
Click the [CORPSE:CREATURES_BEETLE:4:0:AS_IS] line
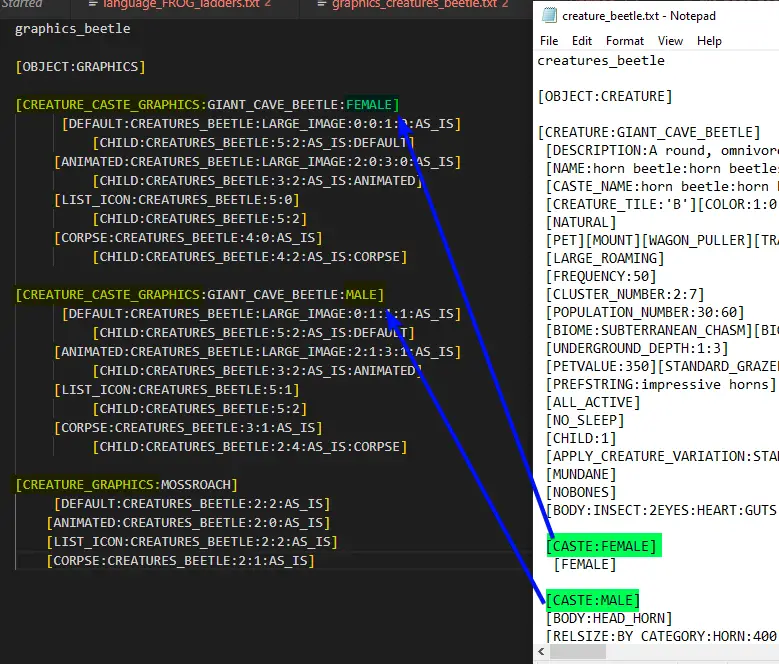click(188, 238)
